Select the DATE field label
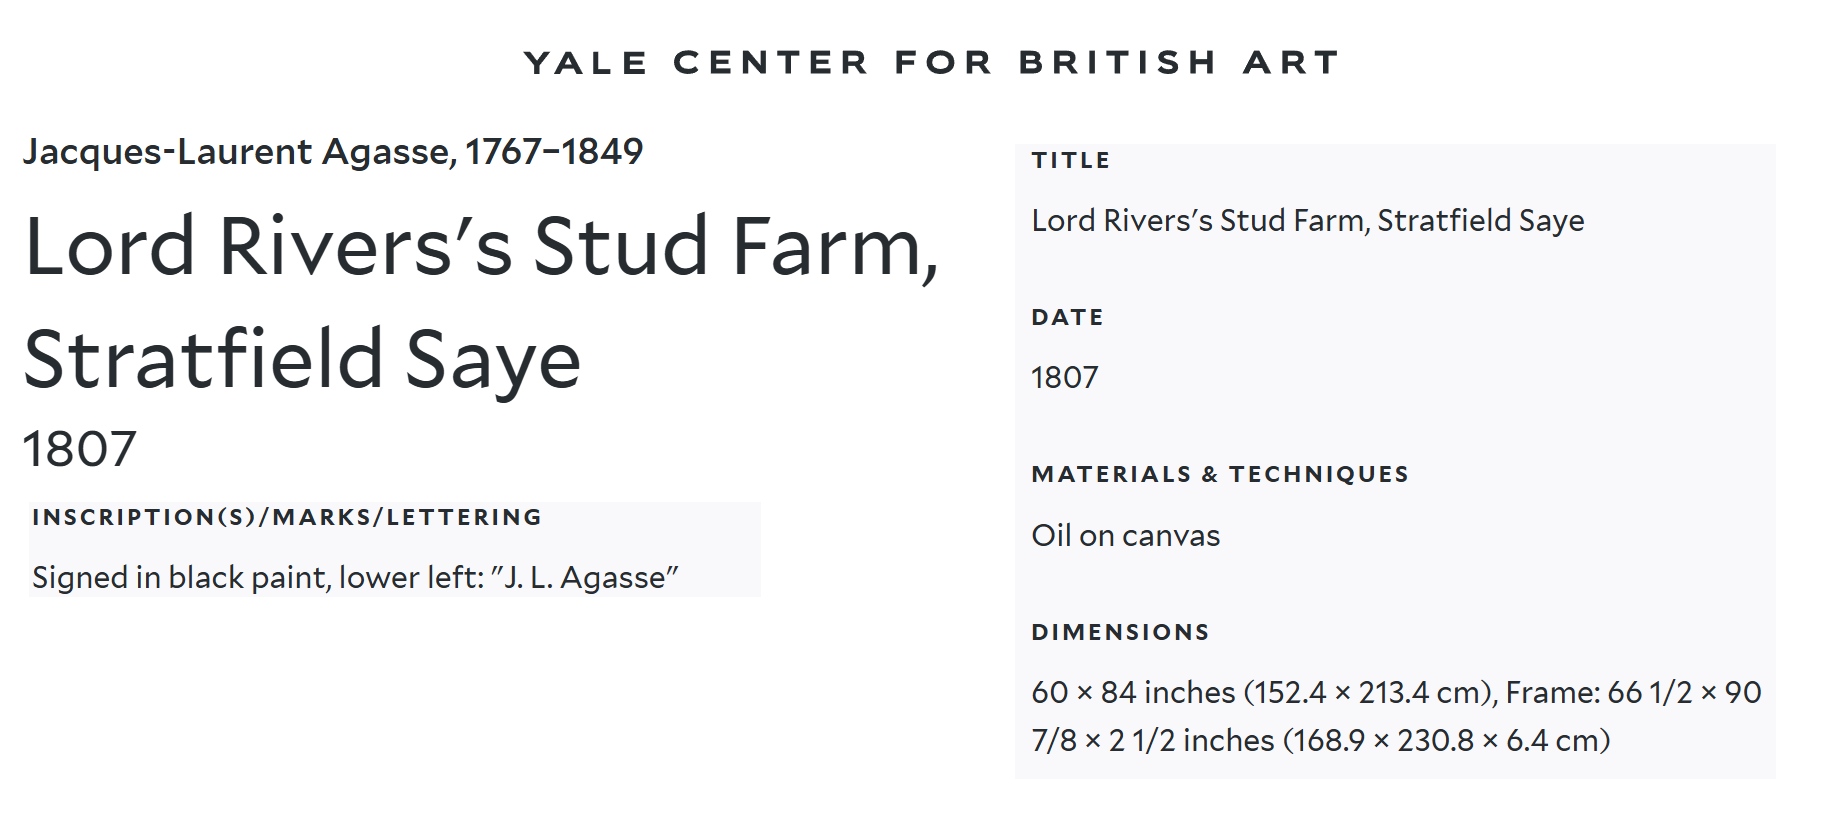This screenshot has height=827, width=1823. (x=1067, y=317)
